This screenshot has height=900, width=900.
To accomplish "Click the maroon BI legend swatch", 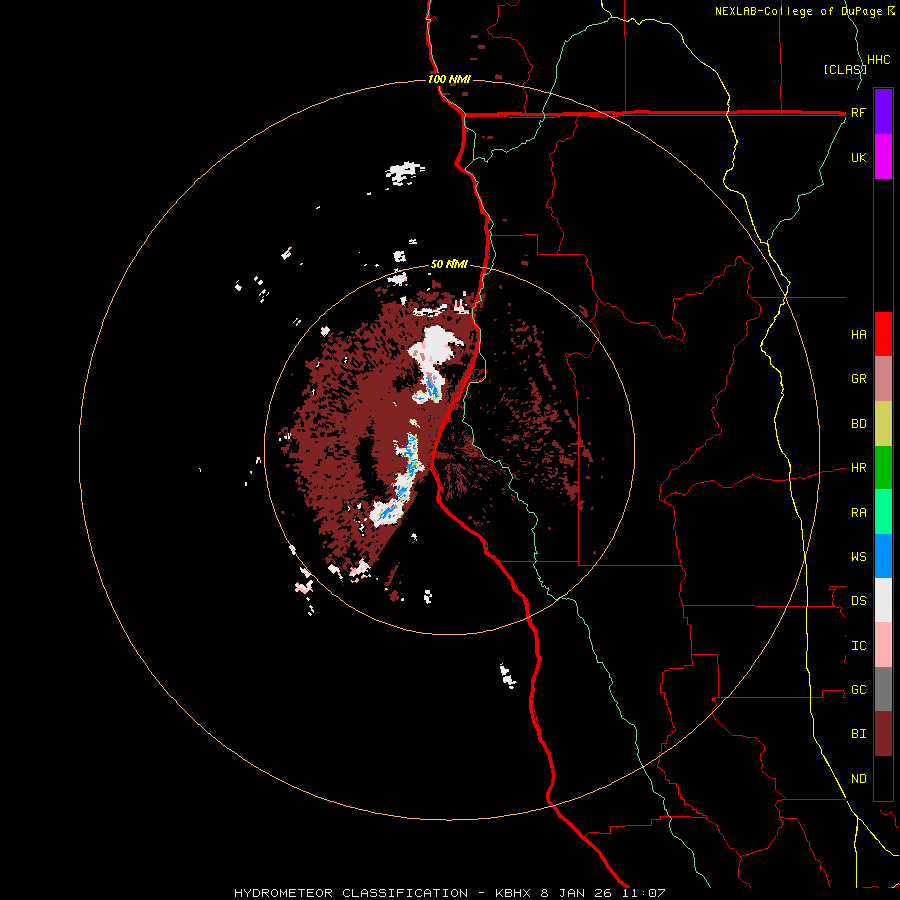I will [883, 734].
